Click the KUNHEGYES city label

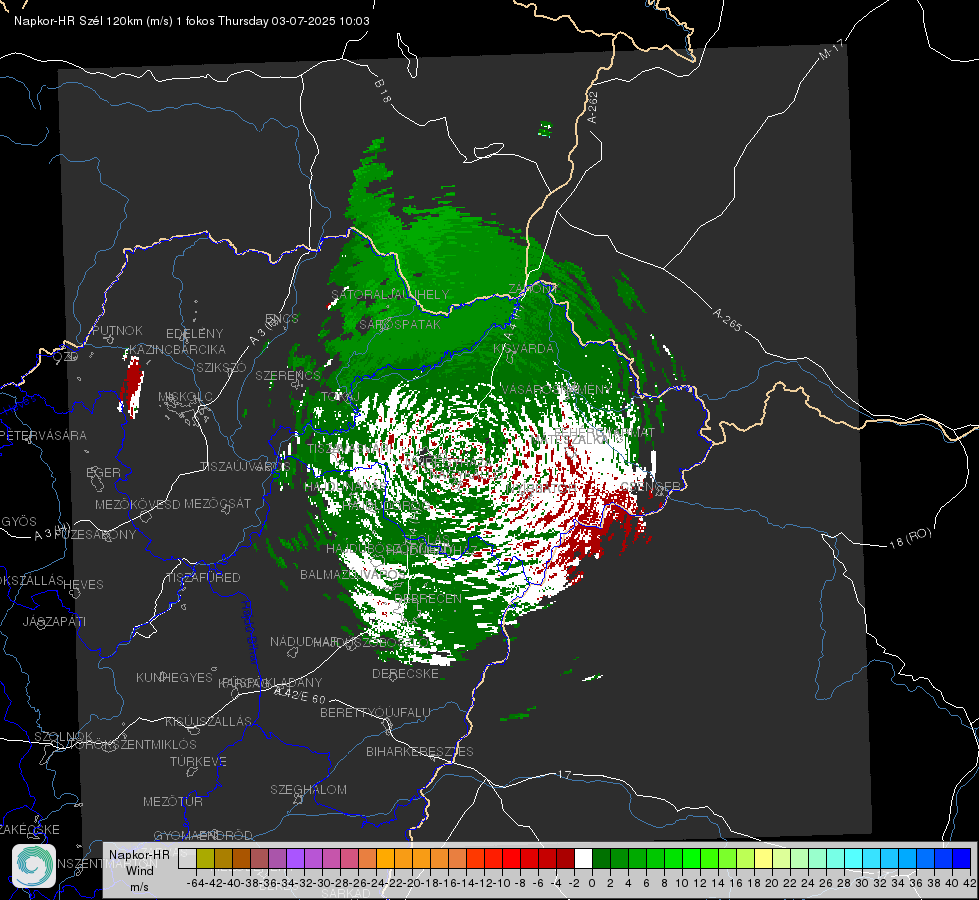click(174, 678)
